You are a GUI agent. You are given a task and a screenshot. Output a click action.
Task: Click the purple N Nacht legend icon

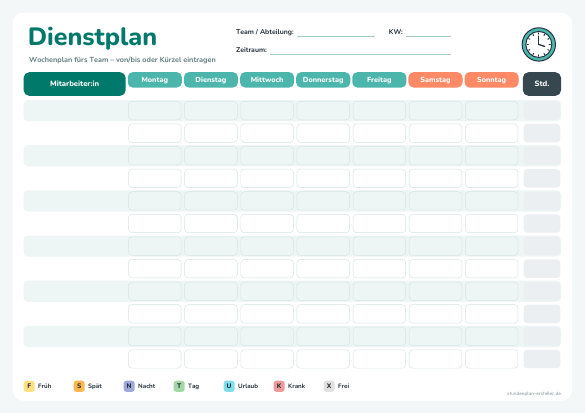coord(129,386)
